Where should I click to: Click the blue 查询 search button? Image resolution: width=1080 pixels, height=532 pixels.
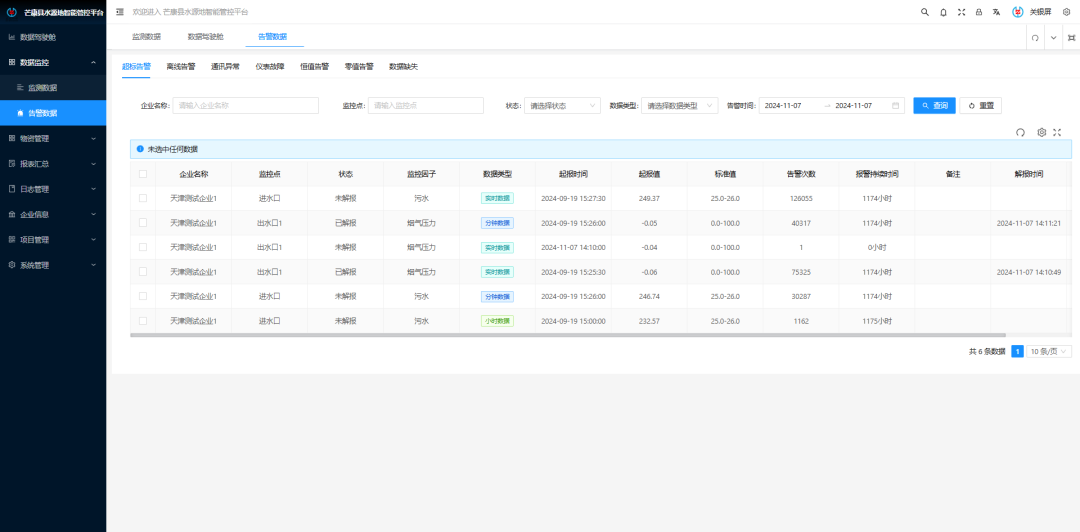(934, 105)
